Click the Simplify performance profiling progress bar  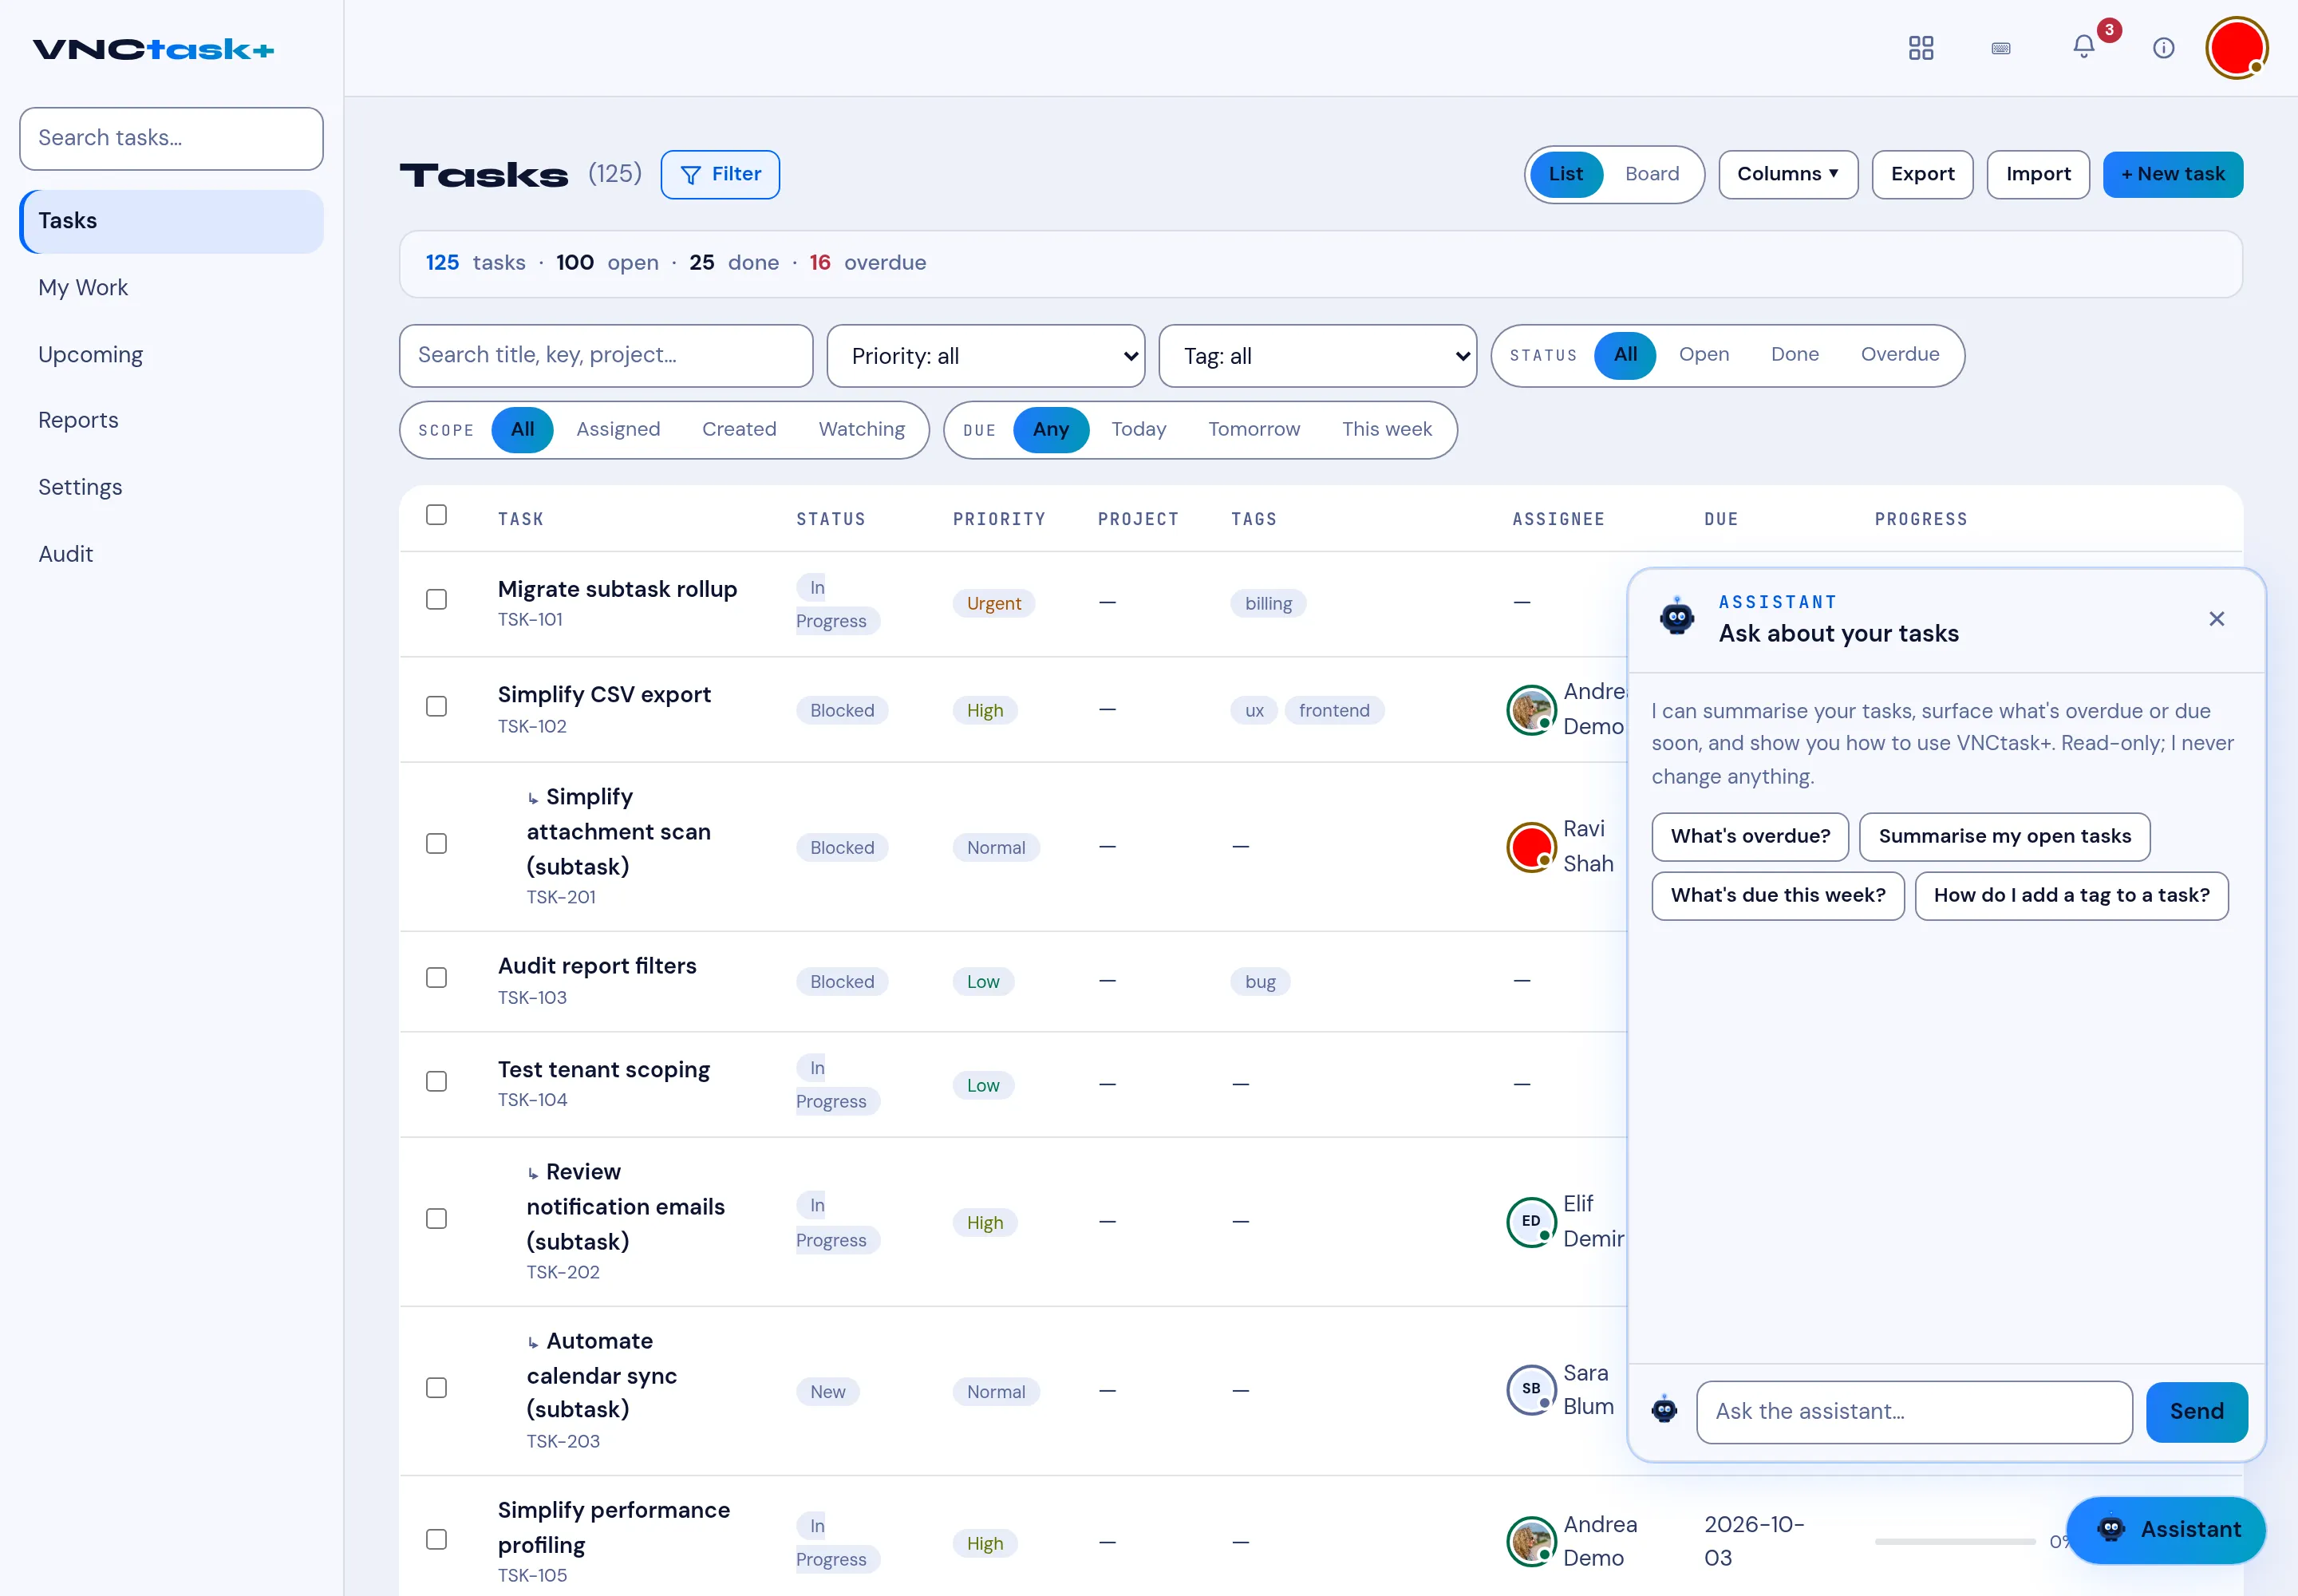pyautogui.click(x=1954, y=1541)
